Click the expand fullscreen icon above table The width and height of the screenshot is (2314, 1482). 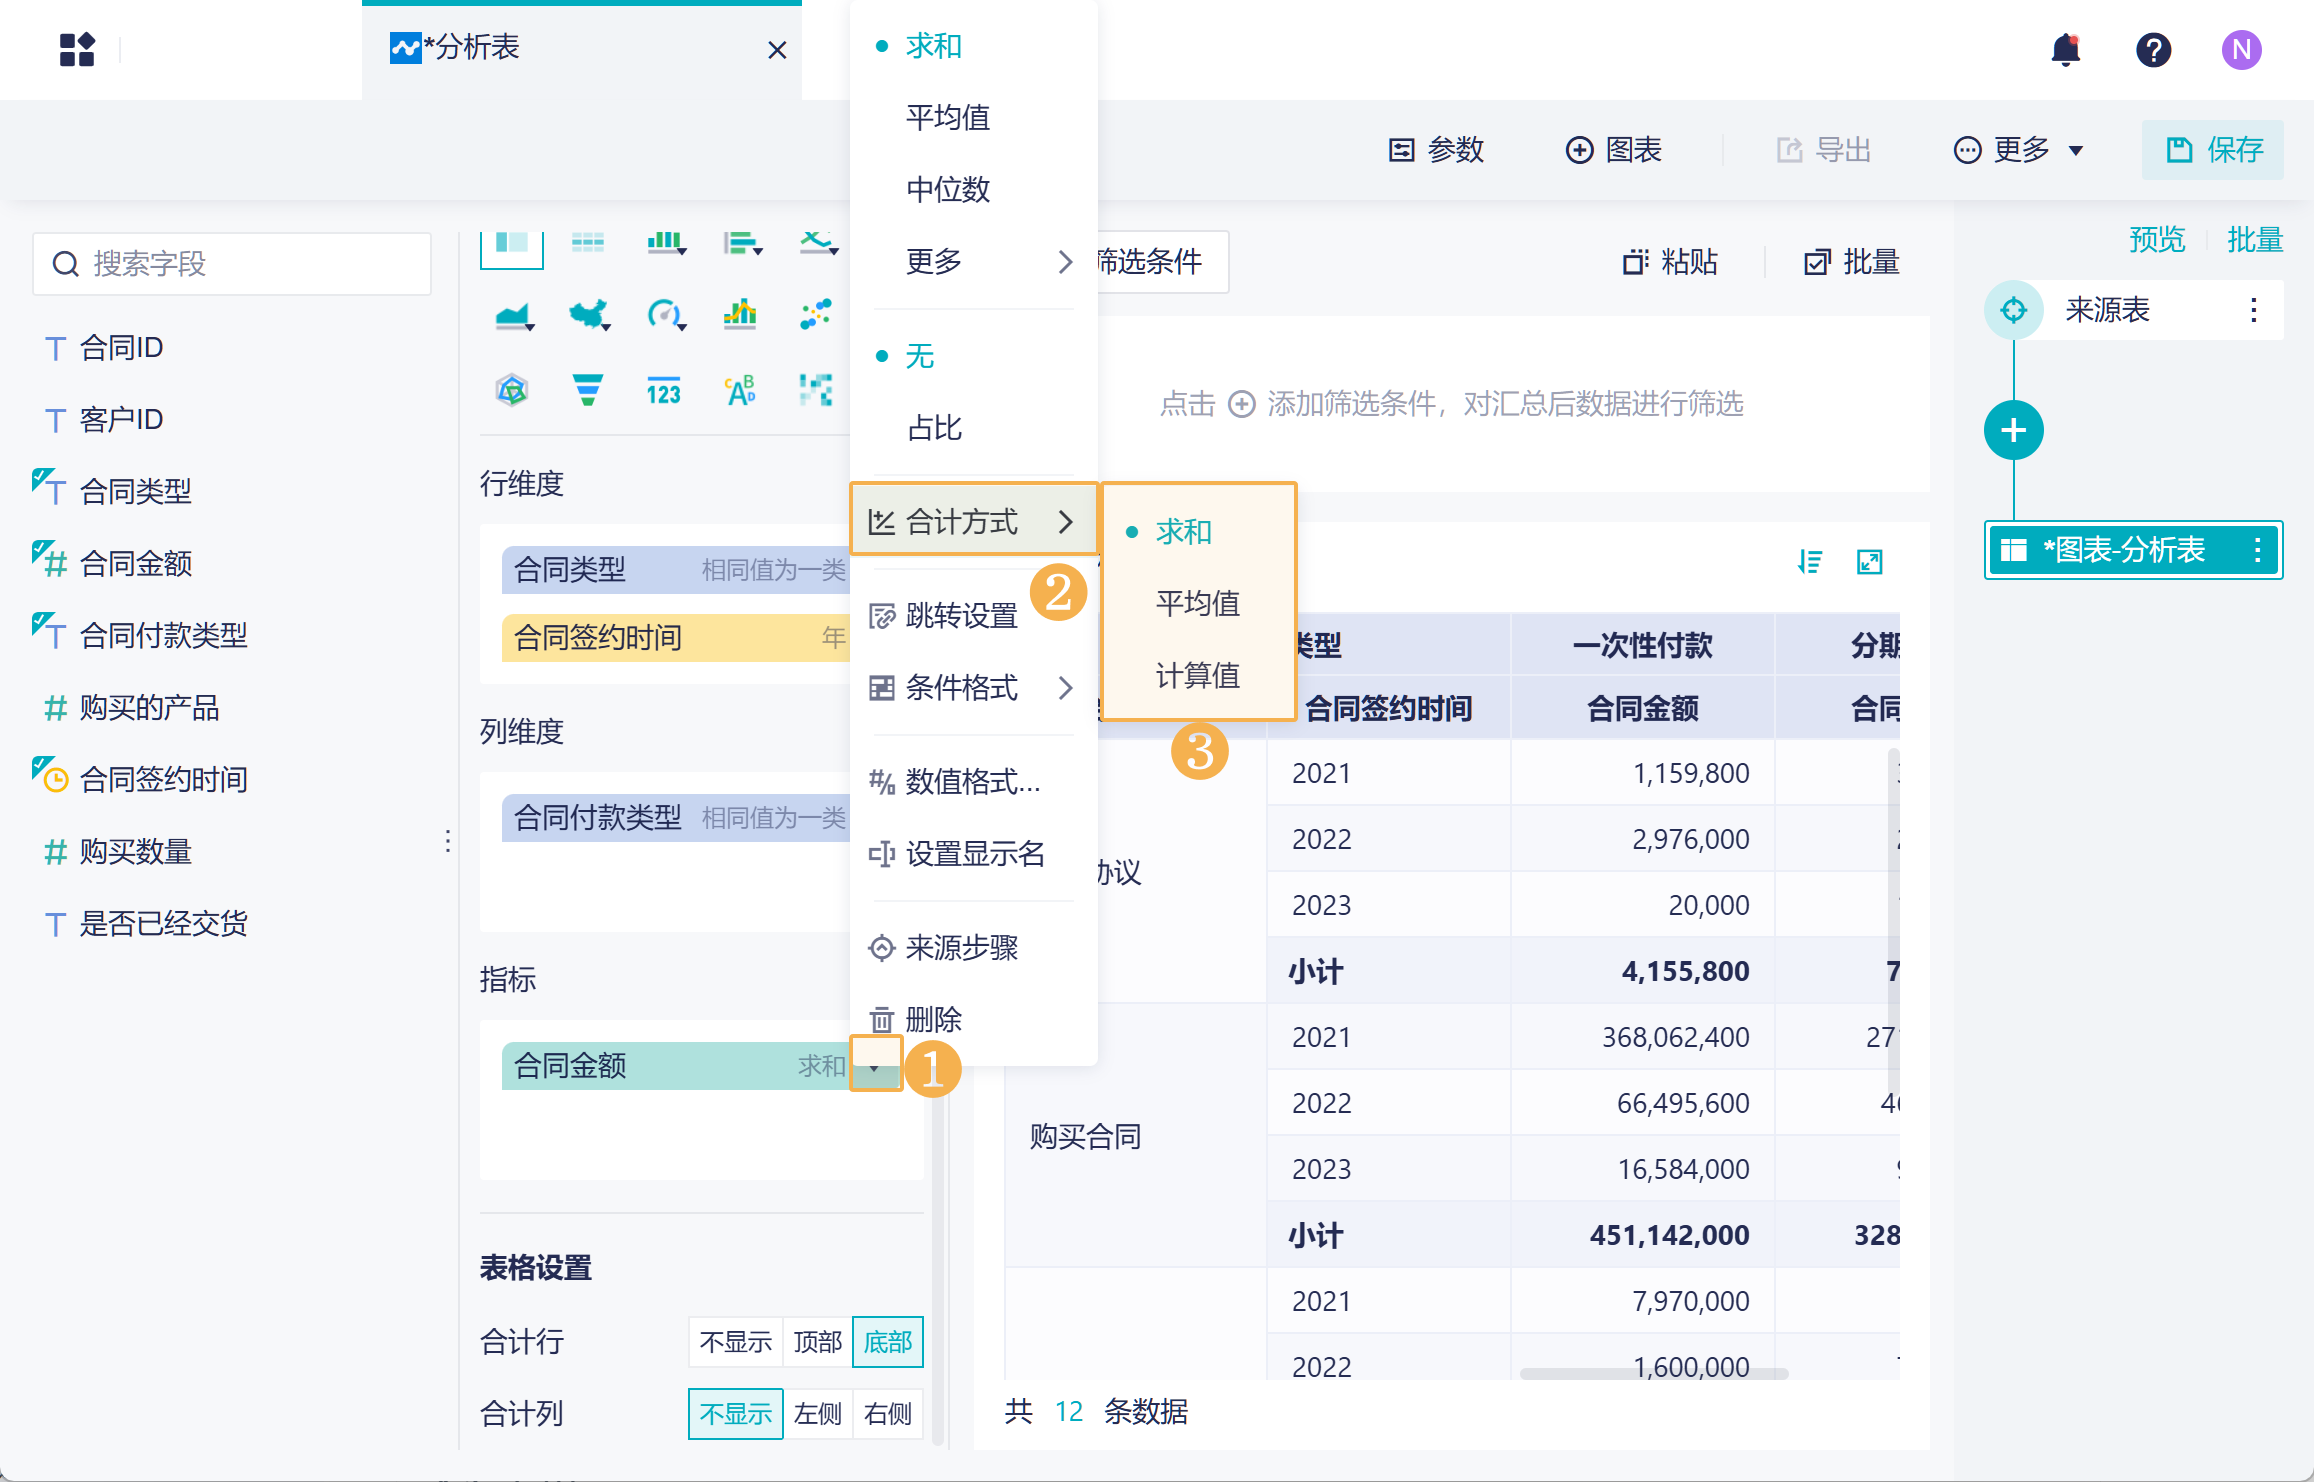click(1869, 562)
